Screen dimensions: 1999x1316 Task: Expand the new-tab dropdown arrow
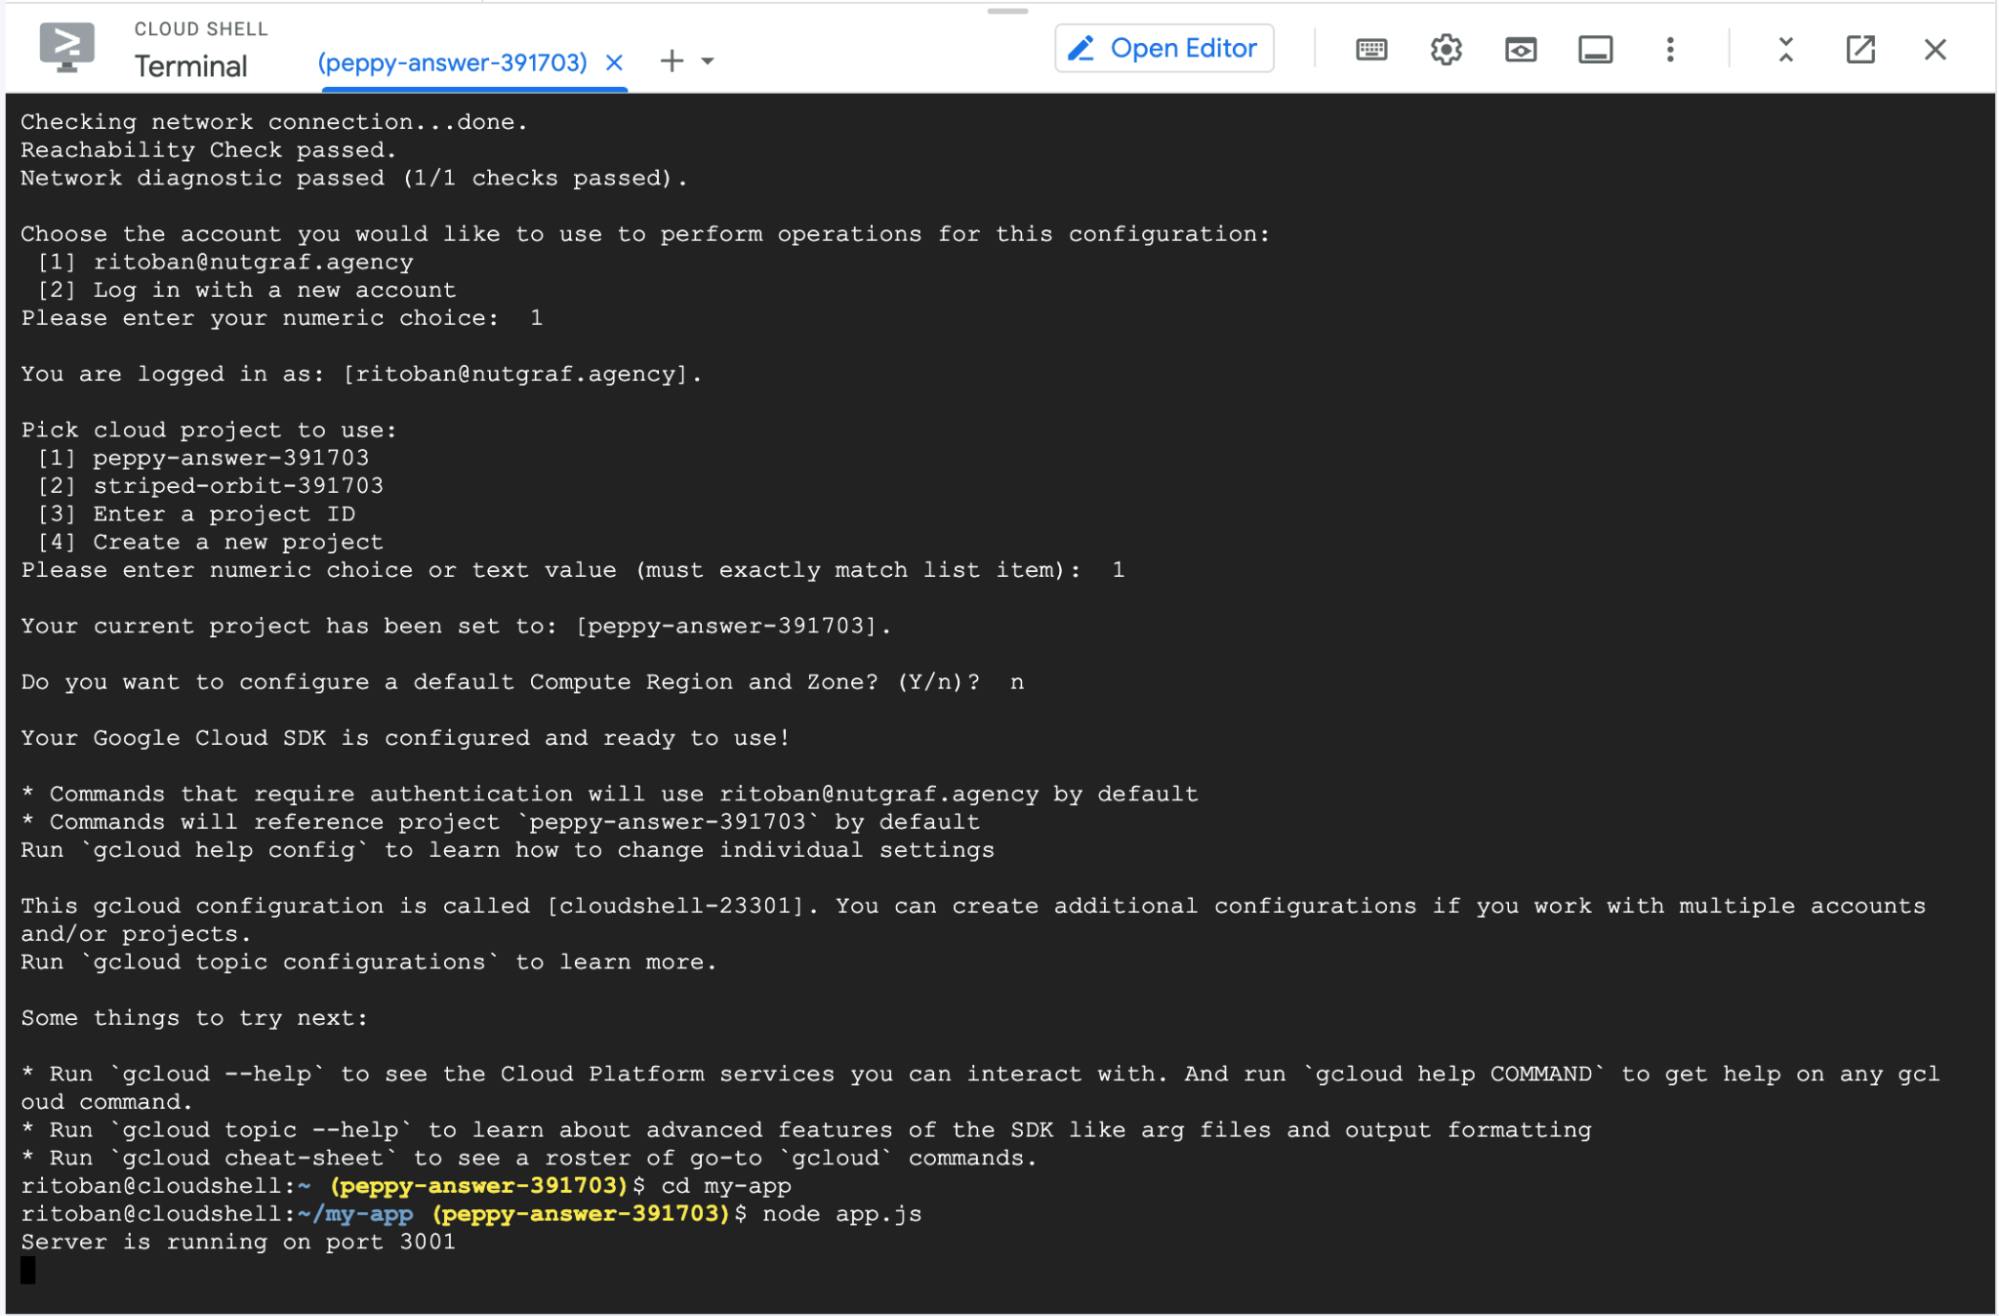coord(706,62)
